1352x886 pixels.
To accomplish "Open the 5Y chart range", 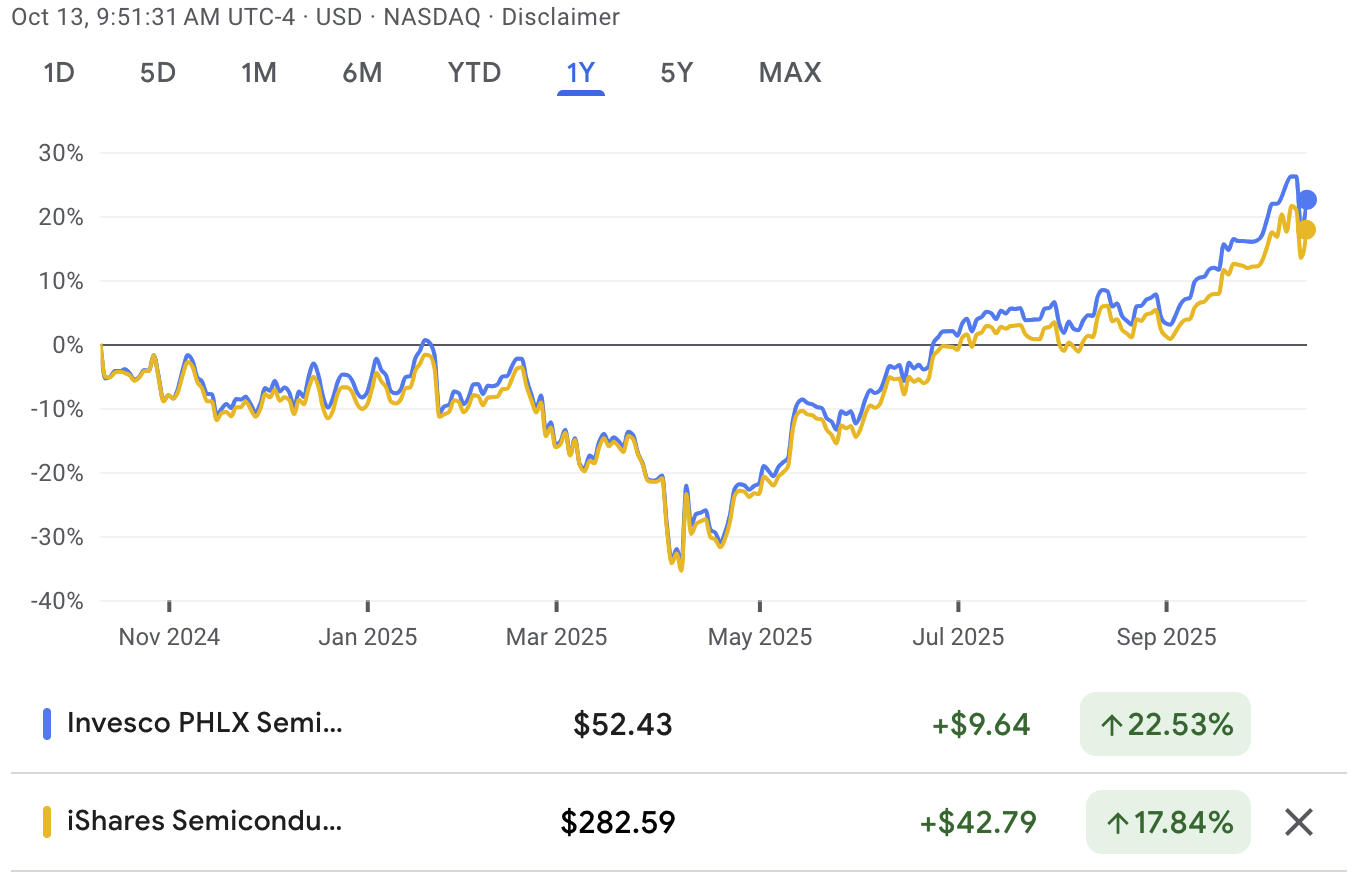I will coord(676,73).
